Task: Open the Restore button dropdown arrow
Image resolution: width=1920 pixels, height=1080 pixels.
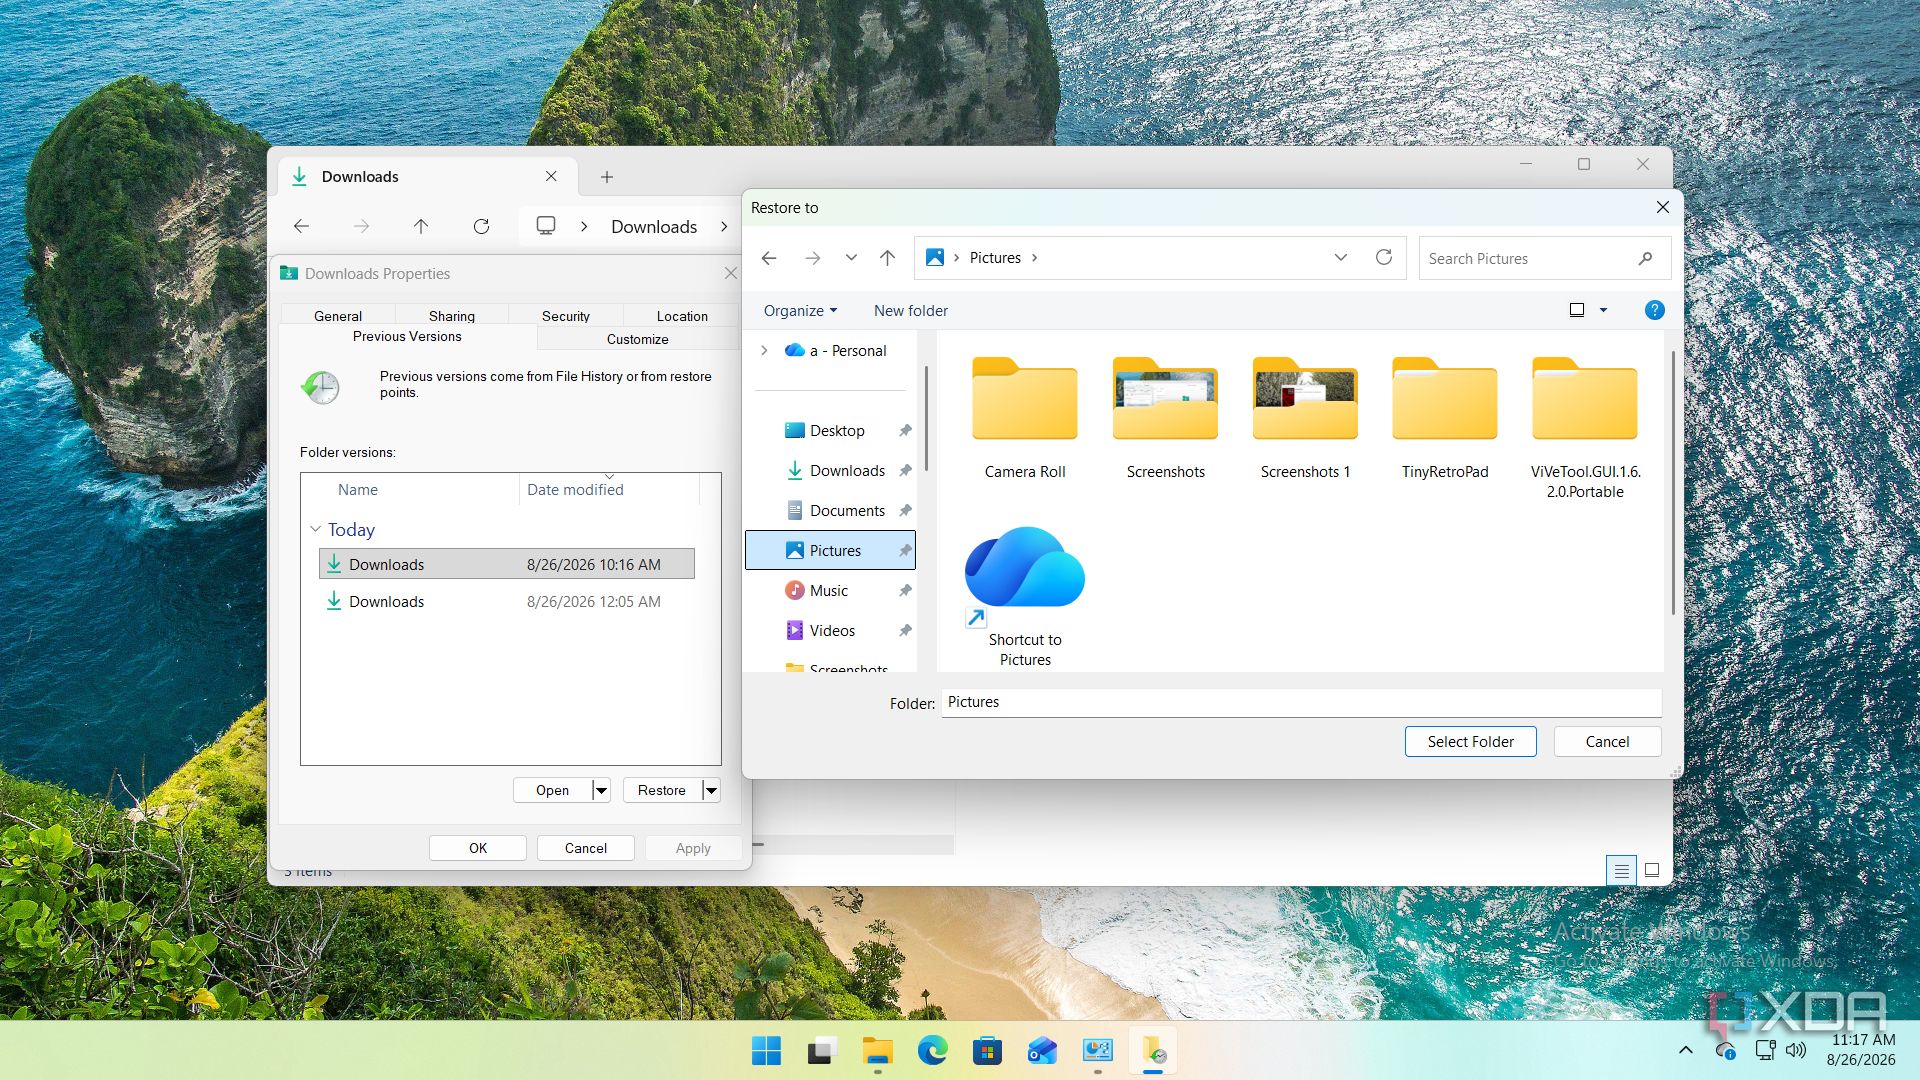Action: coord(711,790)
